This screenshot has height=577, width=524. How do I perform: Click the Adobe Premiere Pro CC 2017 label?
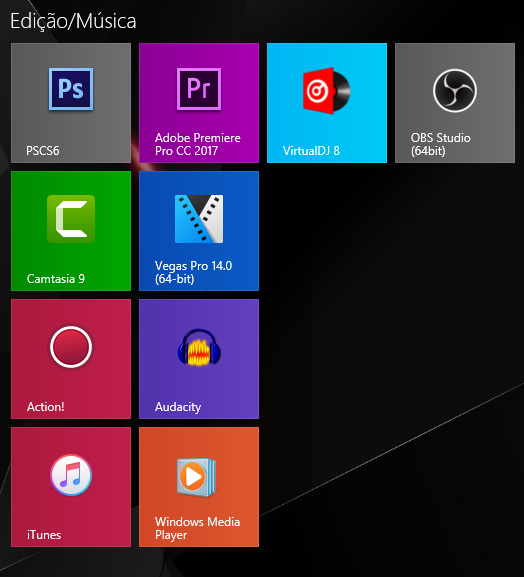click(198, 144)
